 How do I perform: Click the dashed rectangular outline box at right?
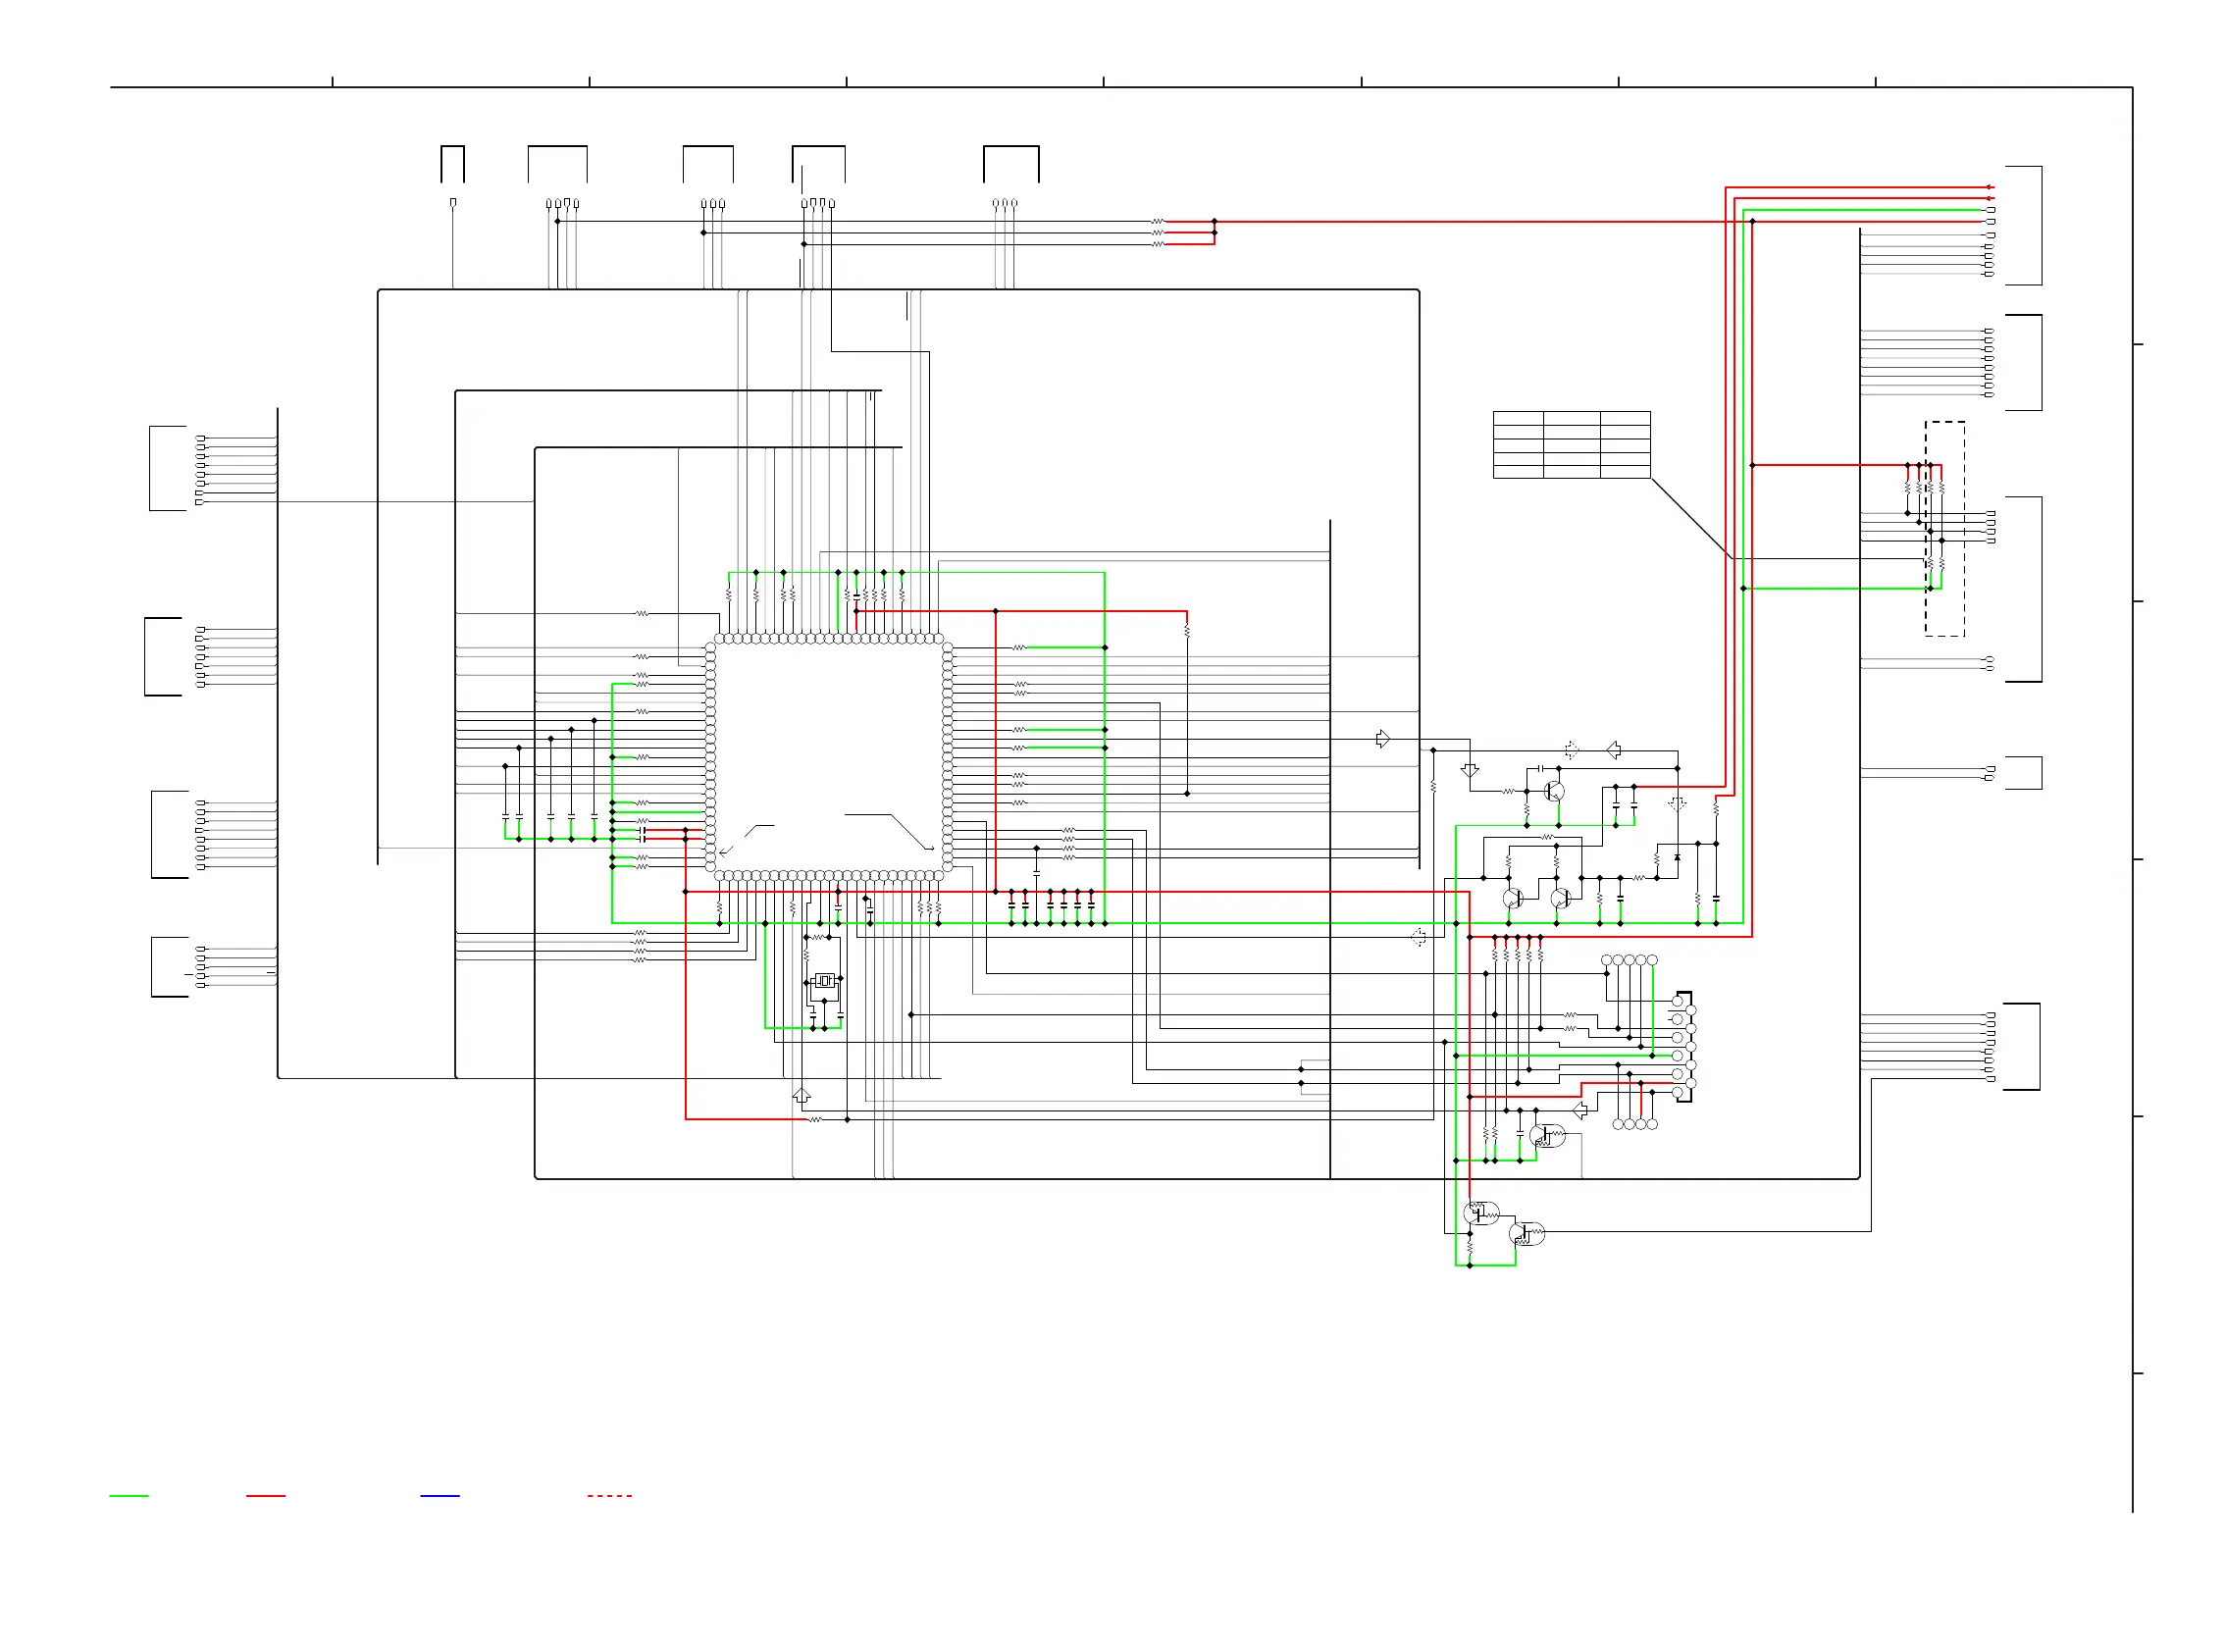[x=1944, y=529]
